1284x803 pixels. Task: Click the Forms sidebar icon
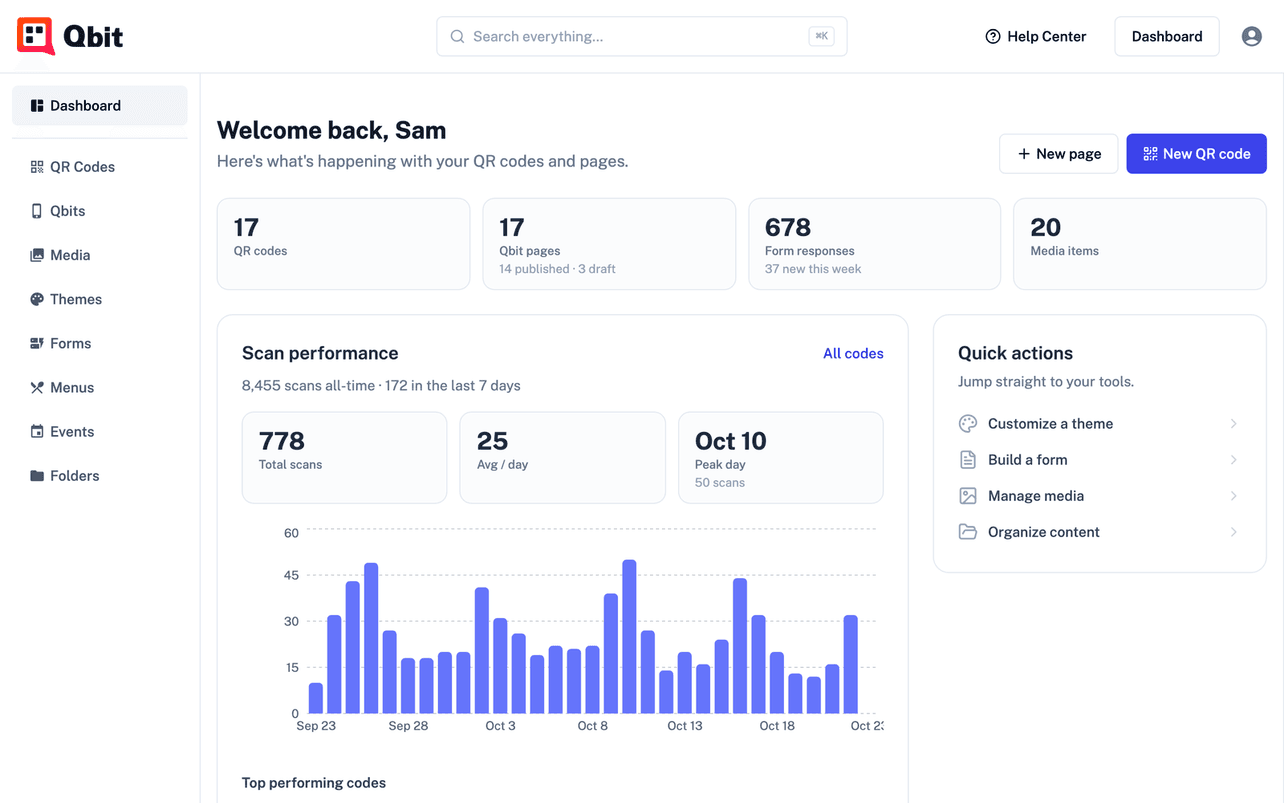coord(37,343)
